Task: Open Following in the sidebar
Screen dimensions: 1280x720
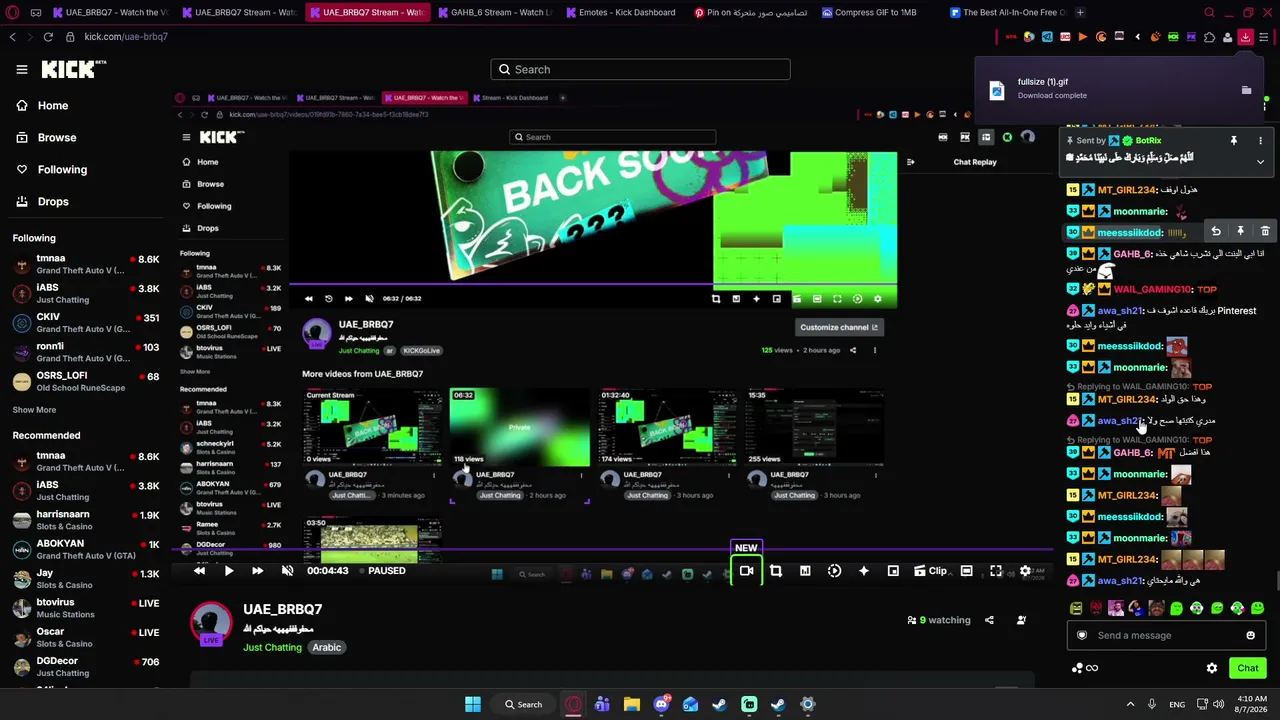Action: tap(62, 169)
